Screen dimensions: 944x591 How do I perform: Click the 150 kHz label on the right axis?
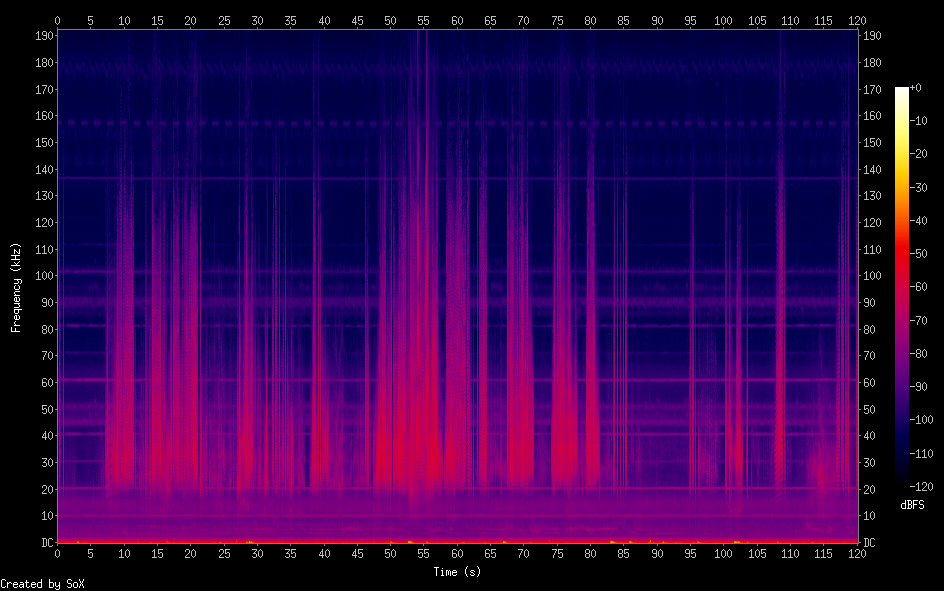tap(873, 142)
